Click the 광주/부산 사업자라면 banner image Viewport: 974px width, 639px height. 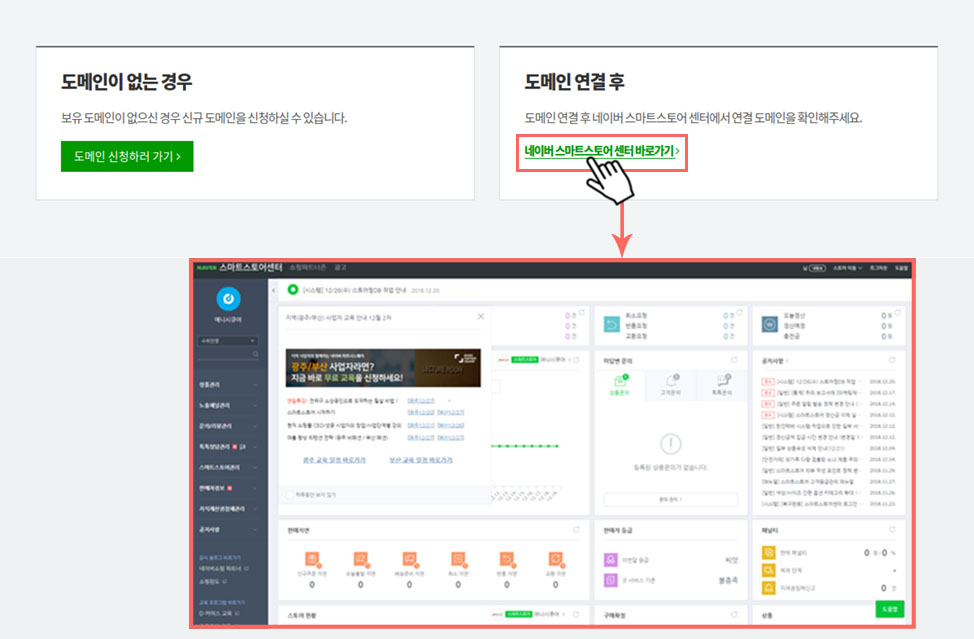point(383,368)
